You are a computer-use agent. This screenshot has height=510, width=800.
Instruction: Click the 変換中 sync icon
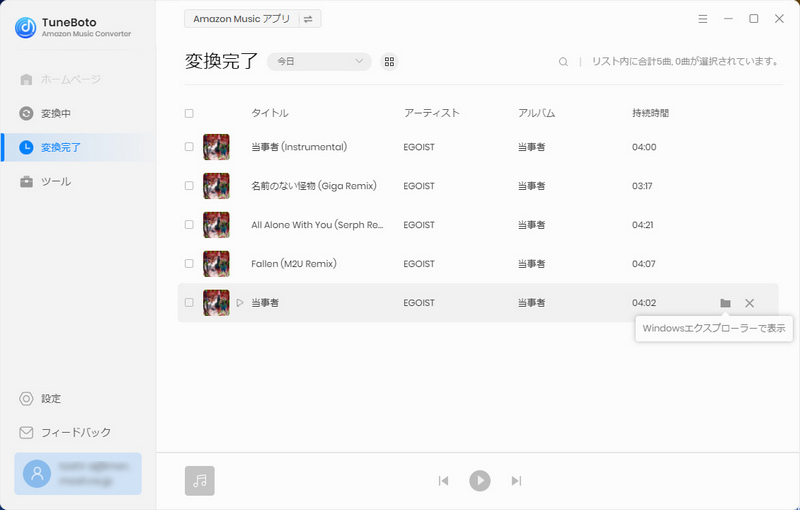26,113
